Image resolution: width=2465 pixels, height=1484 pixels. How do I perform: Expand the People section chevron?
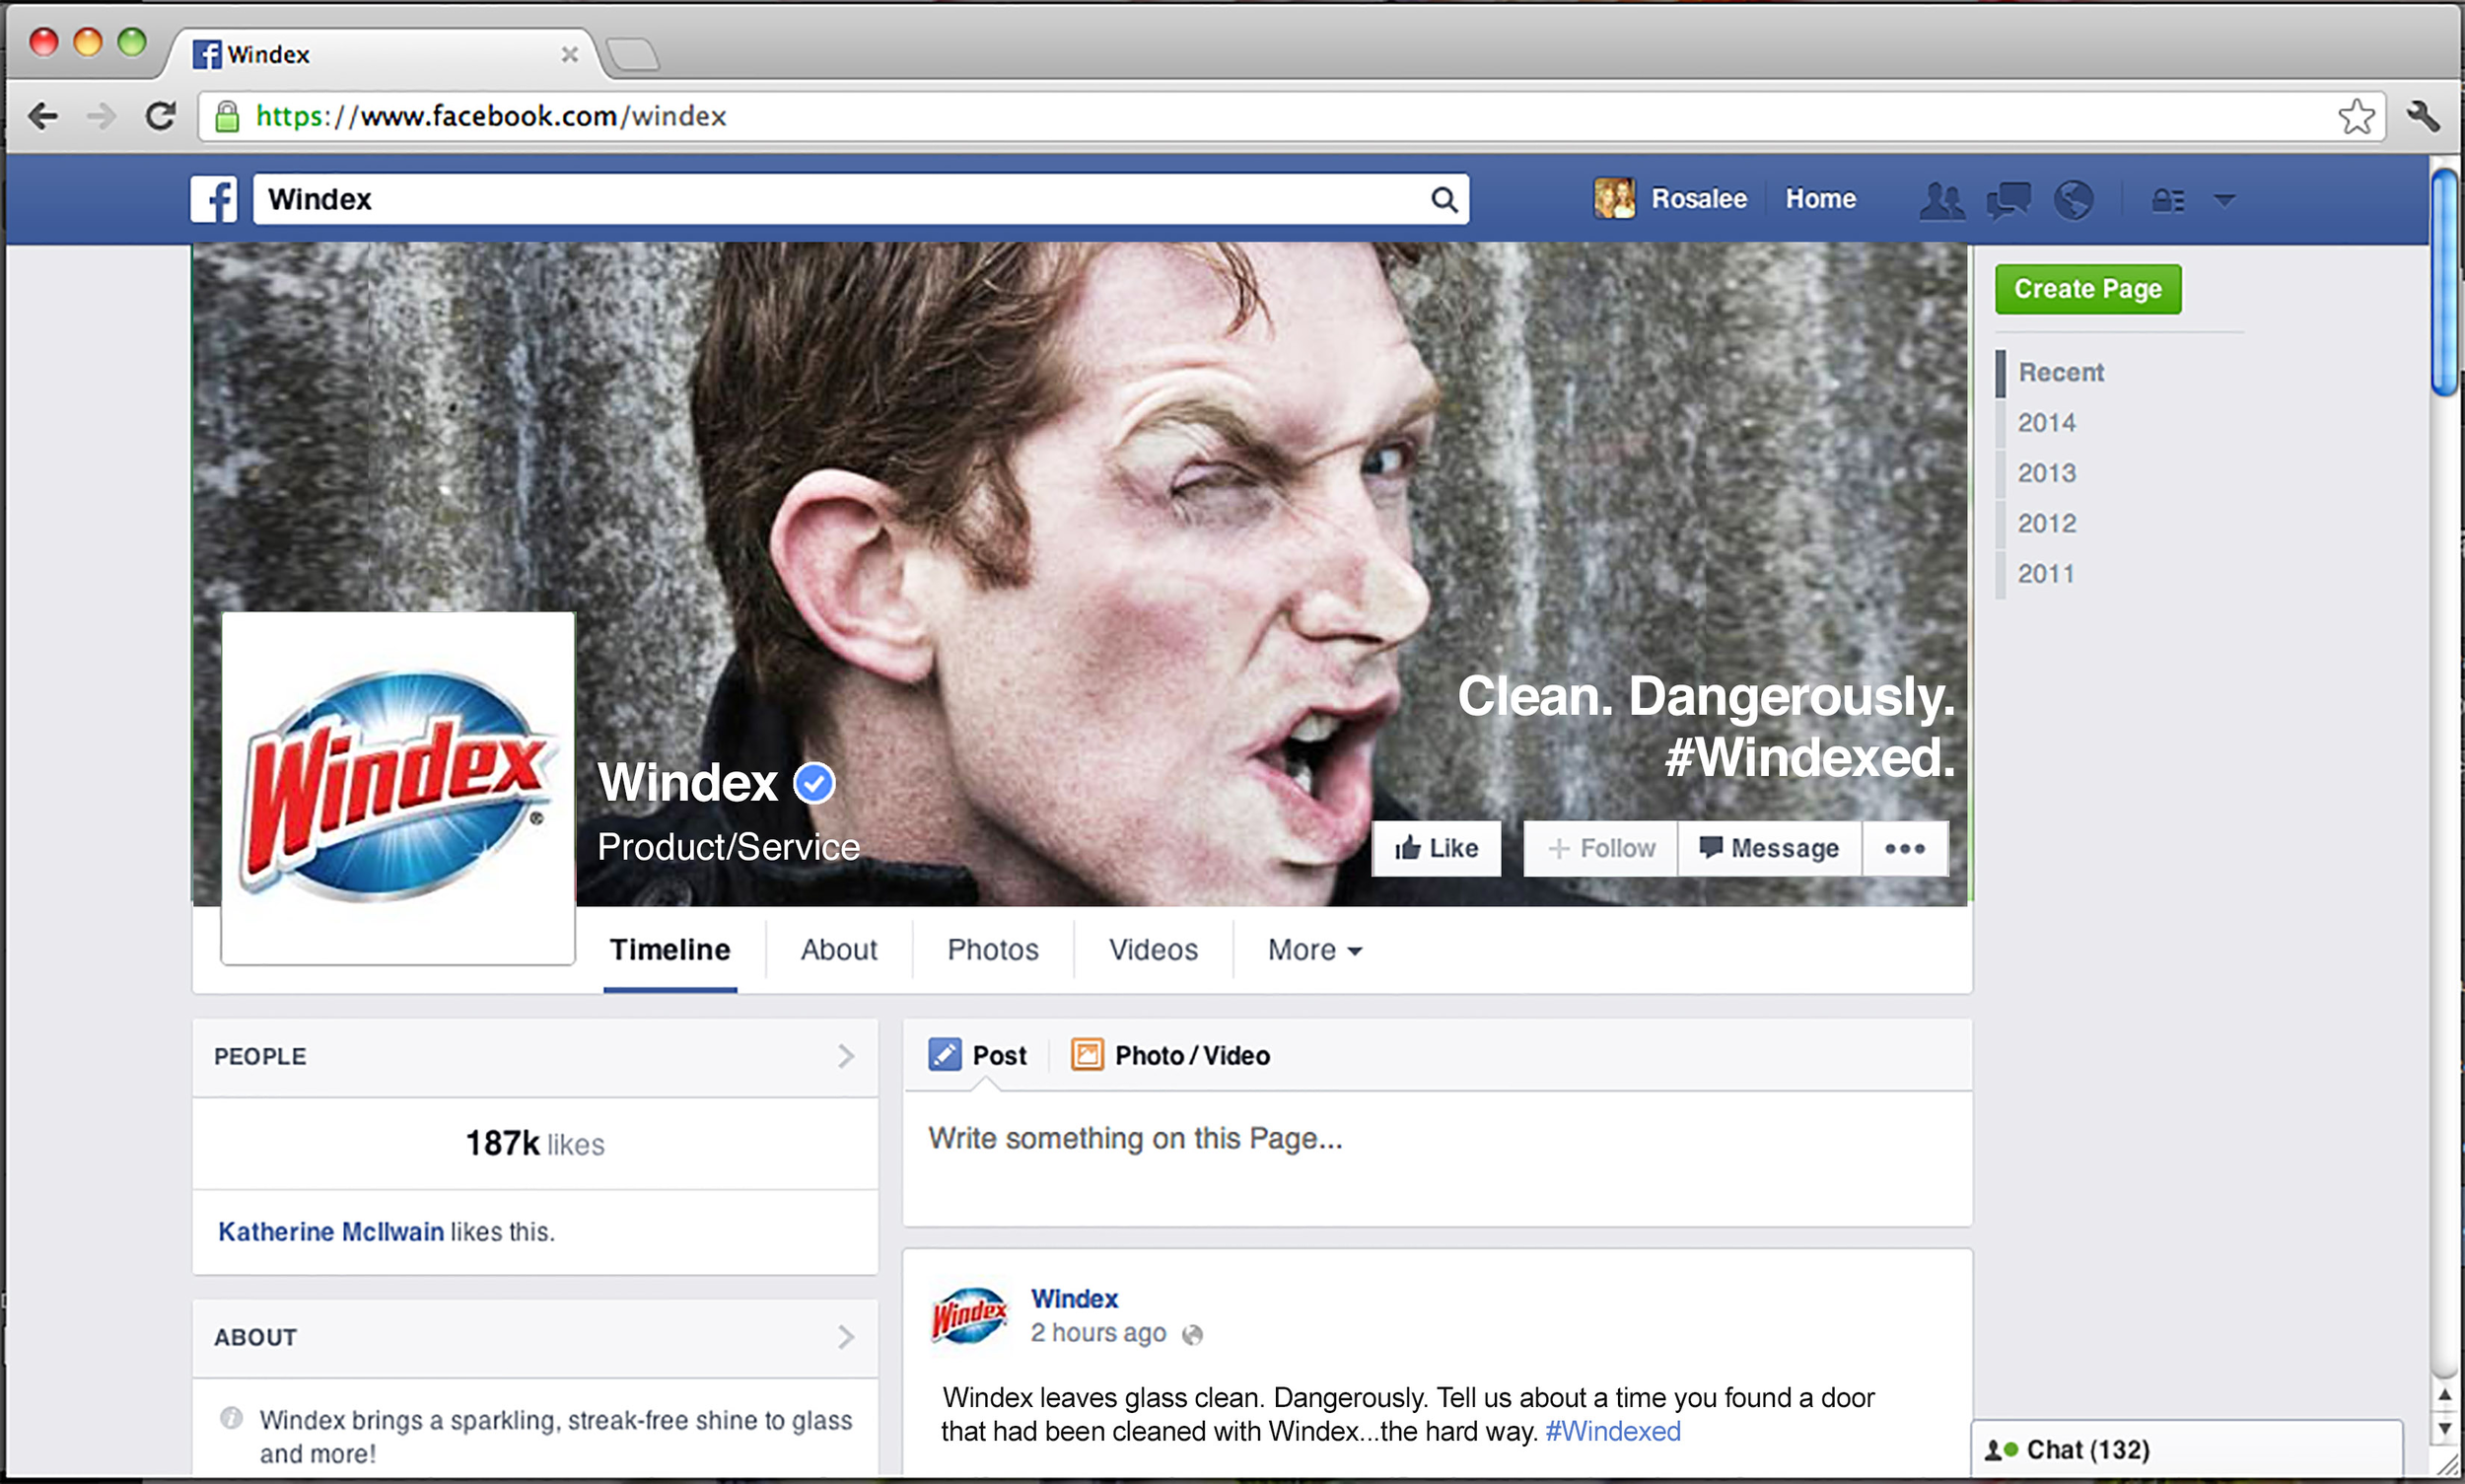point(846,1056)
